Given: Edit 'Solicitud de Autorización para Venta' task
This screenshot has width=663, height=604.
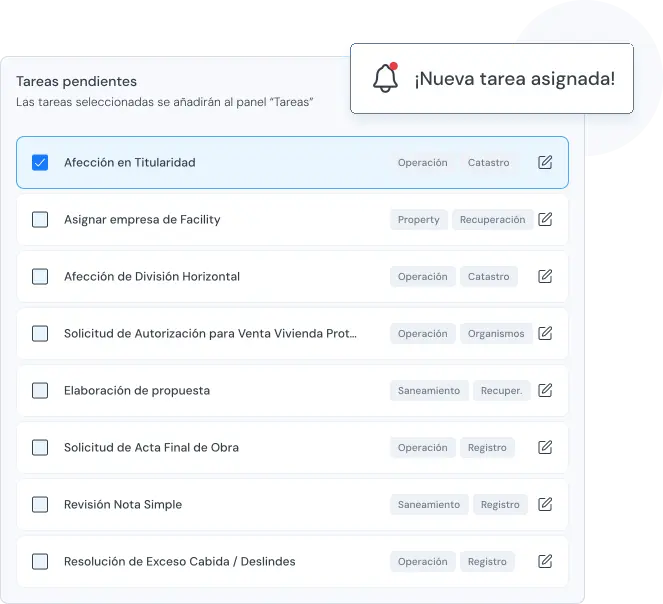Looking at the screenshot, I should [x=545, y=333].
